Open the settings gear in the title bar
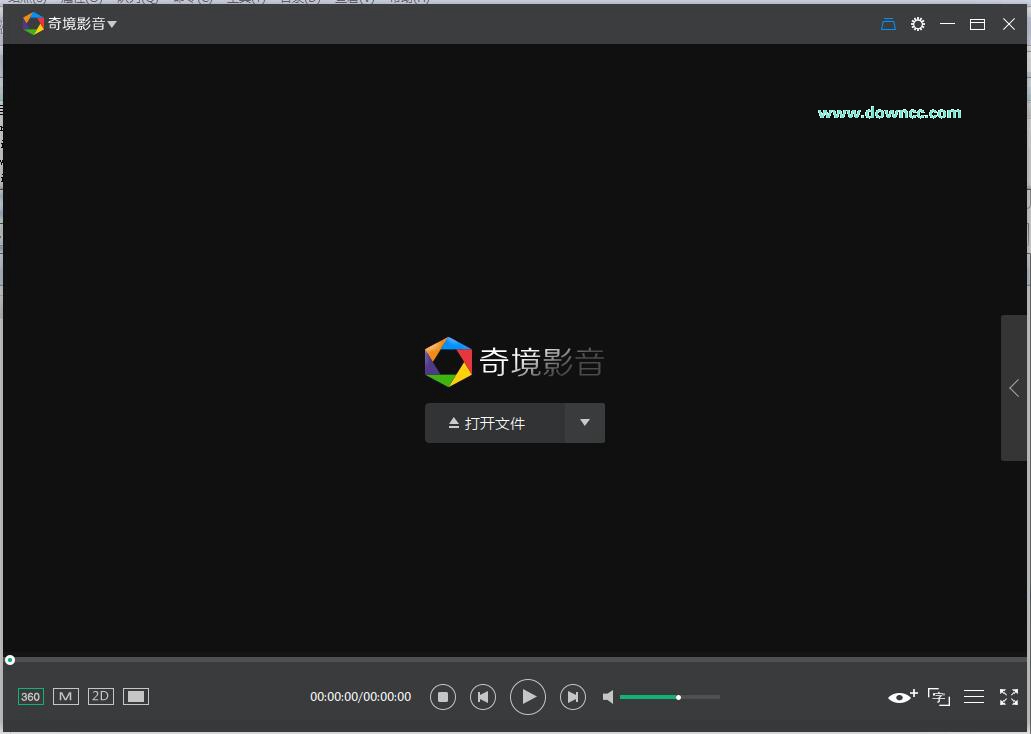 click(x=918, y=24)
